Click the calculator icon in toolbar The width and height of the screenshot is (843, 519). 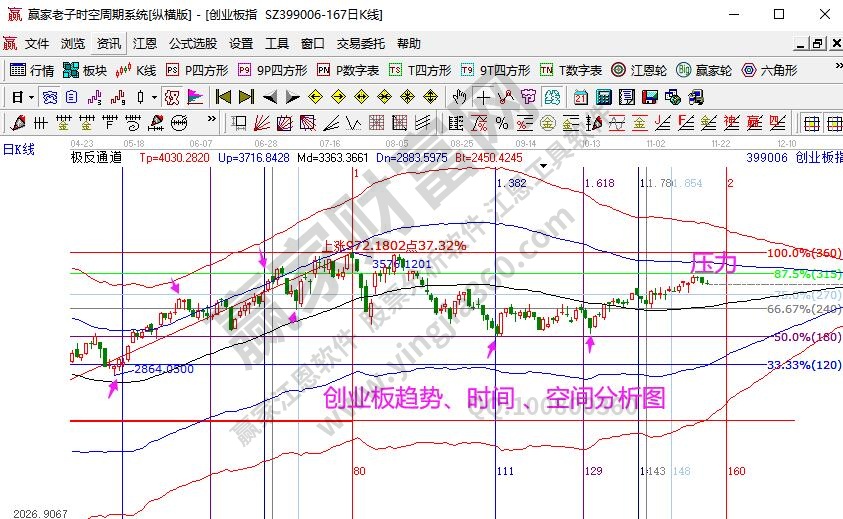click(604, 97)
